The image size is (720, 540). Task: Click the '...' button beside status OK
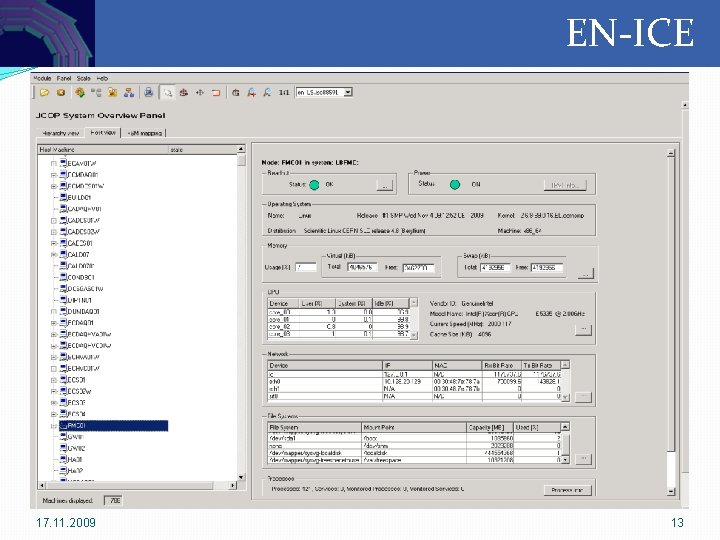click(385, 185)
